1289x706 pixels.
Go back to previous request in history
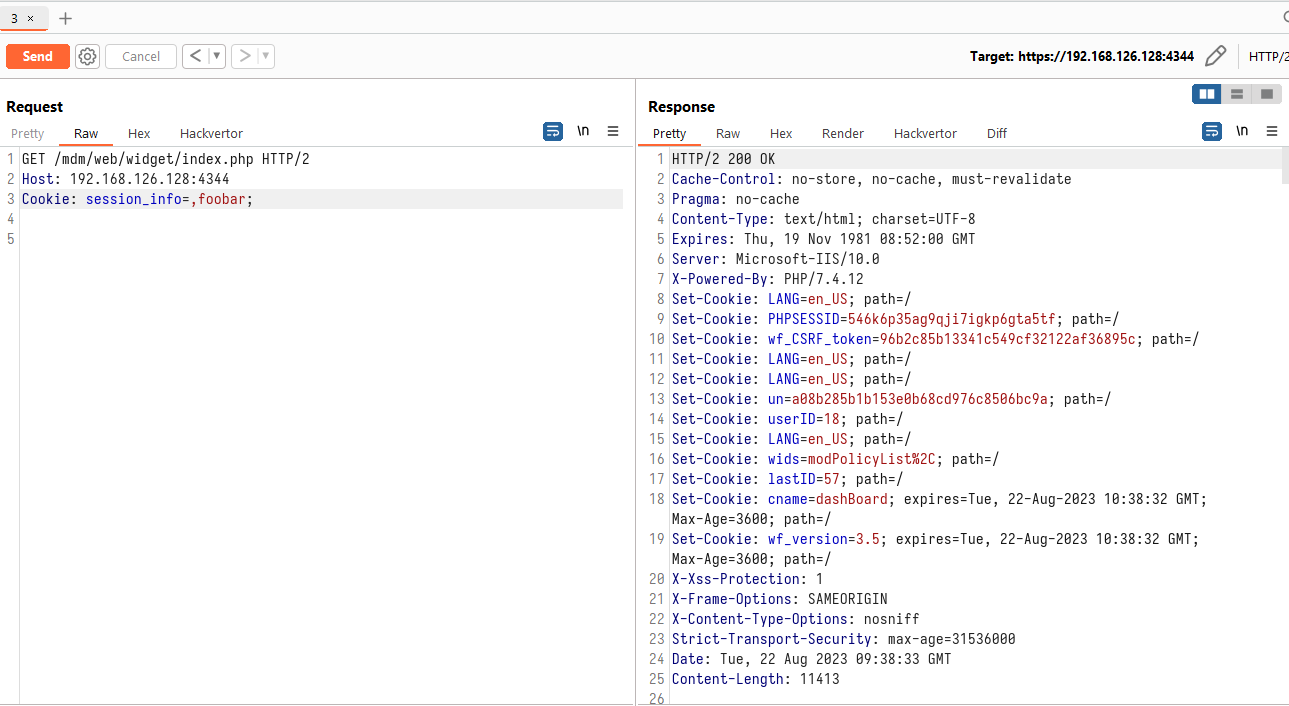195,56
